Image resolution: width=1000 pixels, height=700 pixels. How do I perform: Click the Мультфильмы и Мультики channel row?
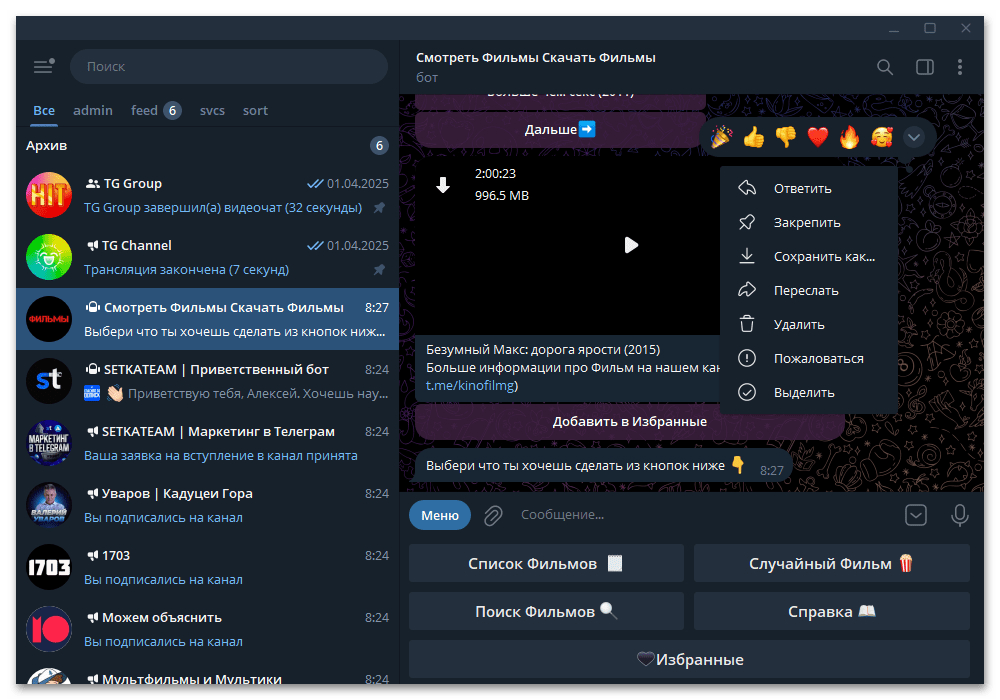(207, 674)
